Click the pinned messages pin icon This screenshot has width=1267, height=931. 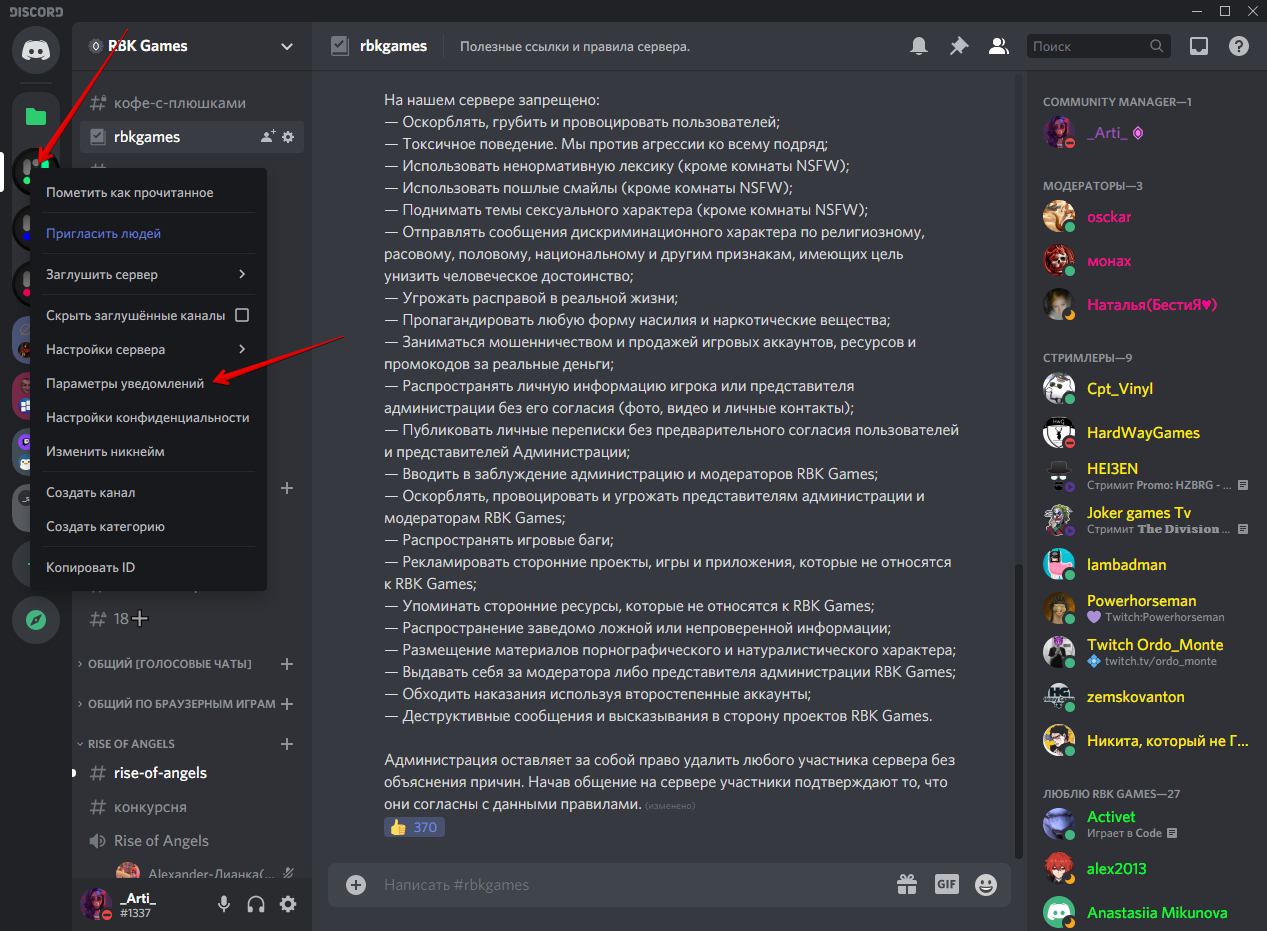pos(958,46)
